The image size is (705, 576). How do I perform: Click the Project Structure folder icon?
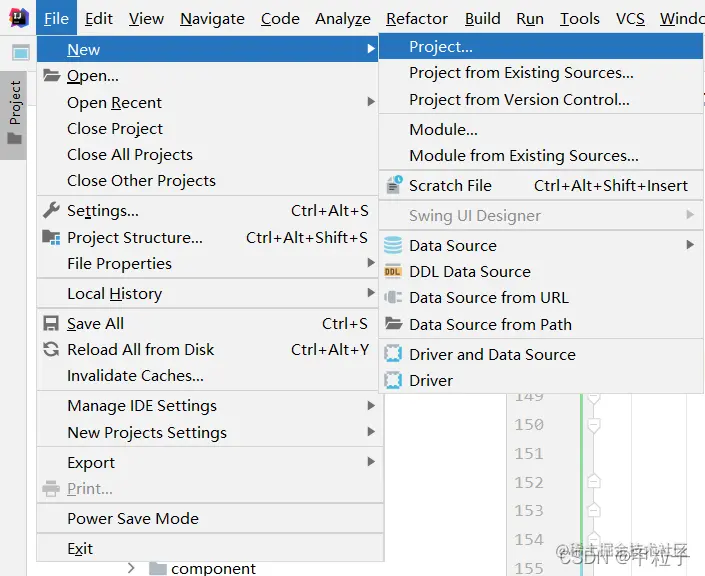click(51, 237)
